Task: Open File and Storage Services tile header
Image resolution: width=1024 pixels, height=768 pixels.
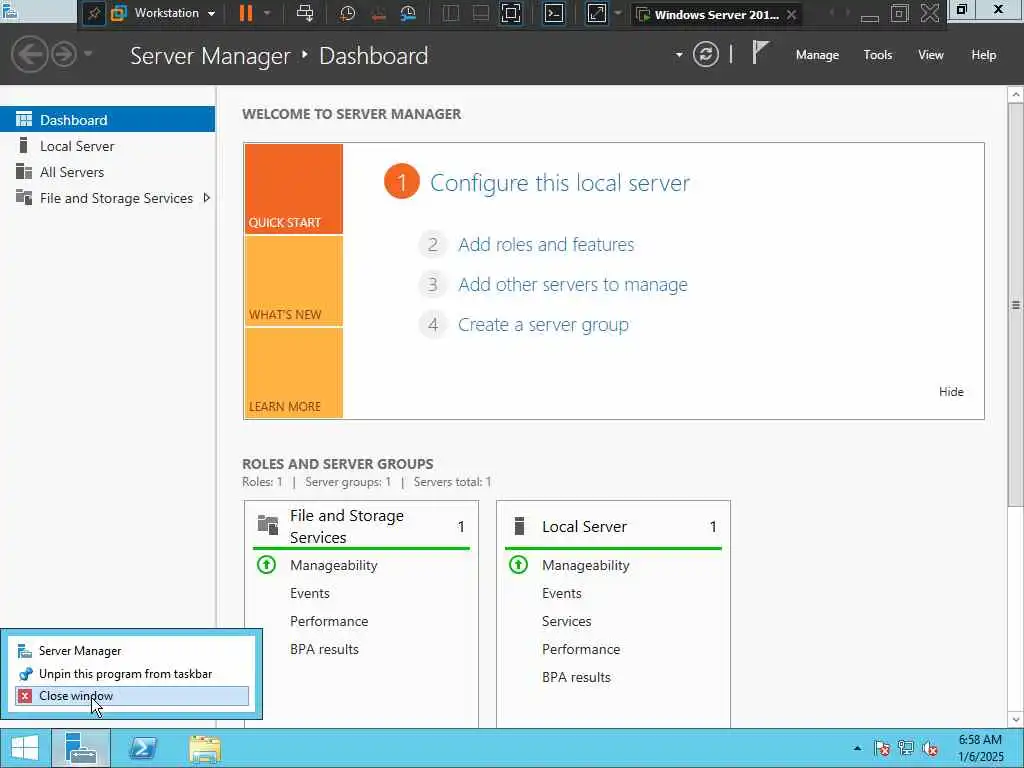Action: pyautogui.click(x=361, y=526)
